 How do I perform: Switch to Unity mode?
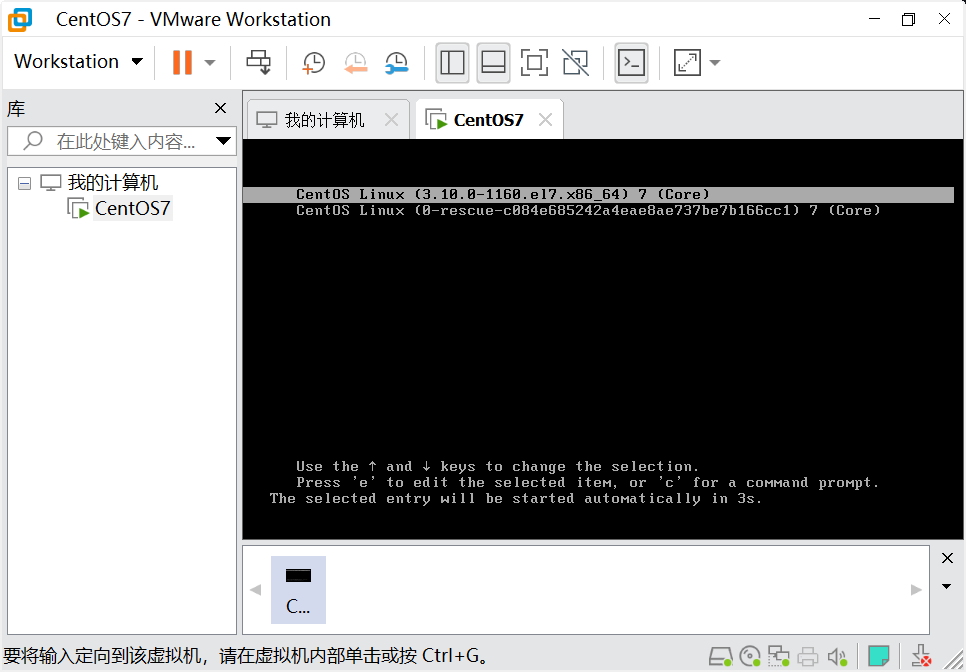coord(575,63)
